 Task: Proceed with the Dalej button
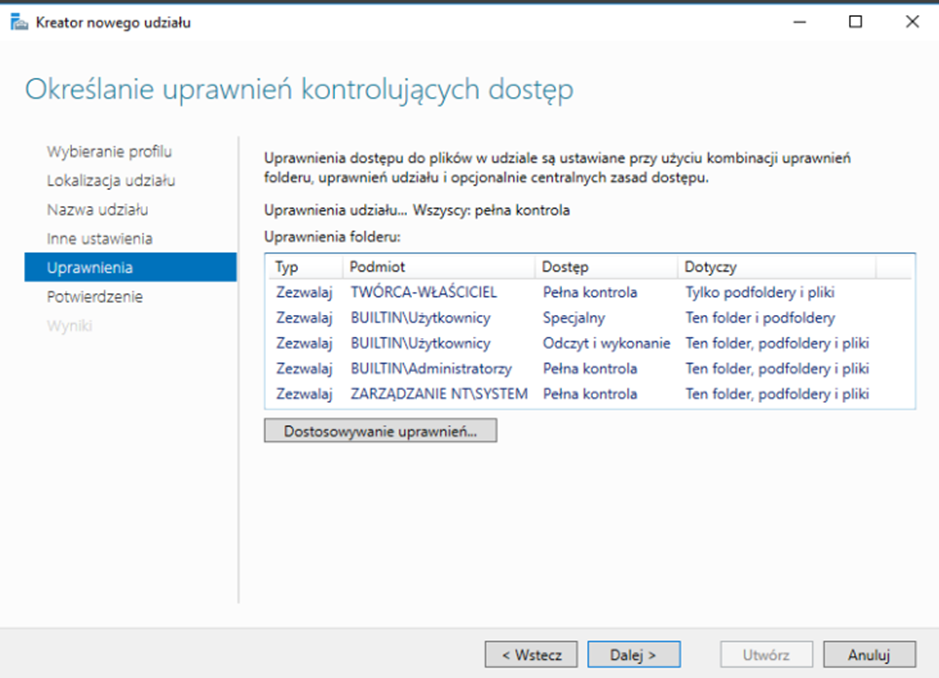[634, 655]
